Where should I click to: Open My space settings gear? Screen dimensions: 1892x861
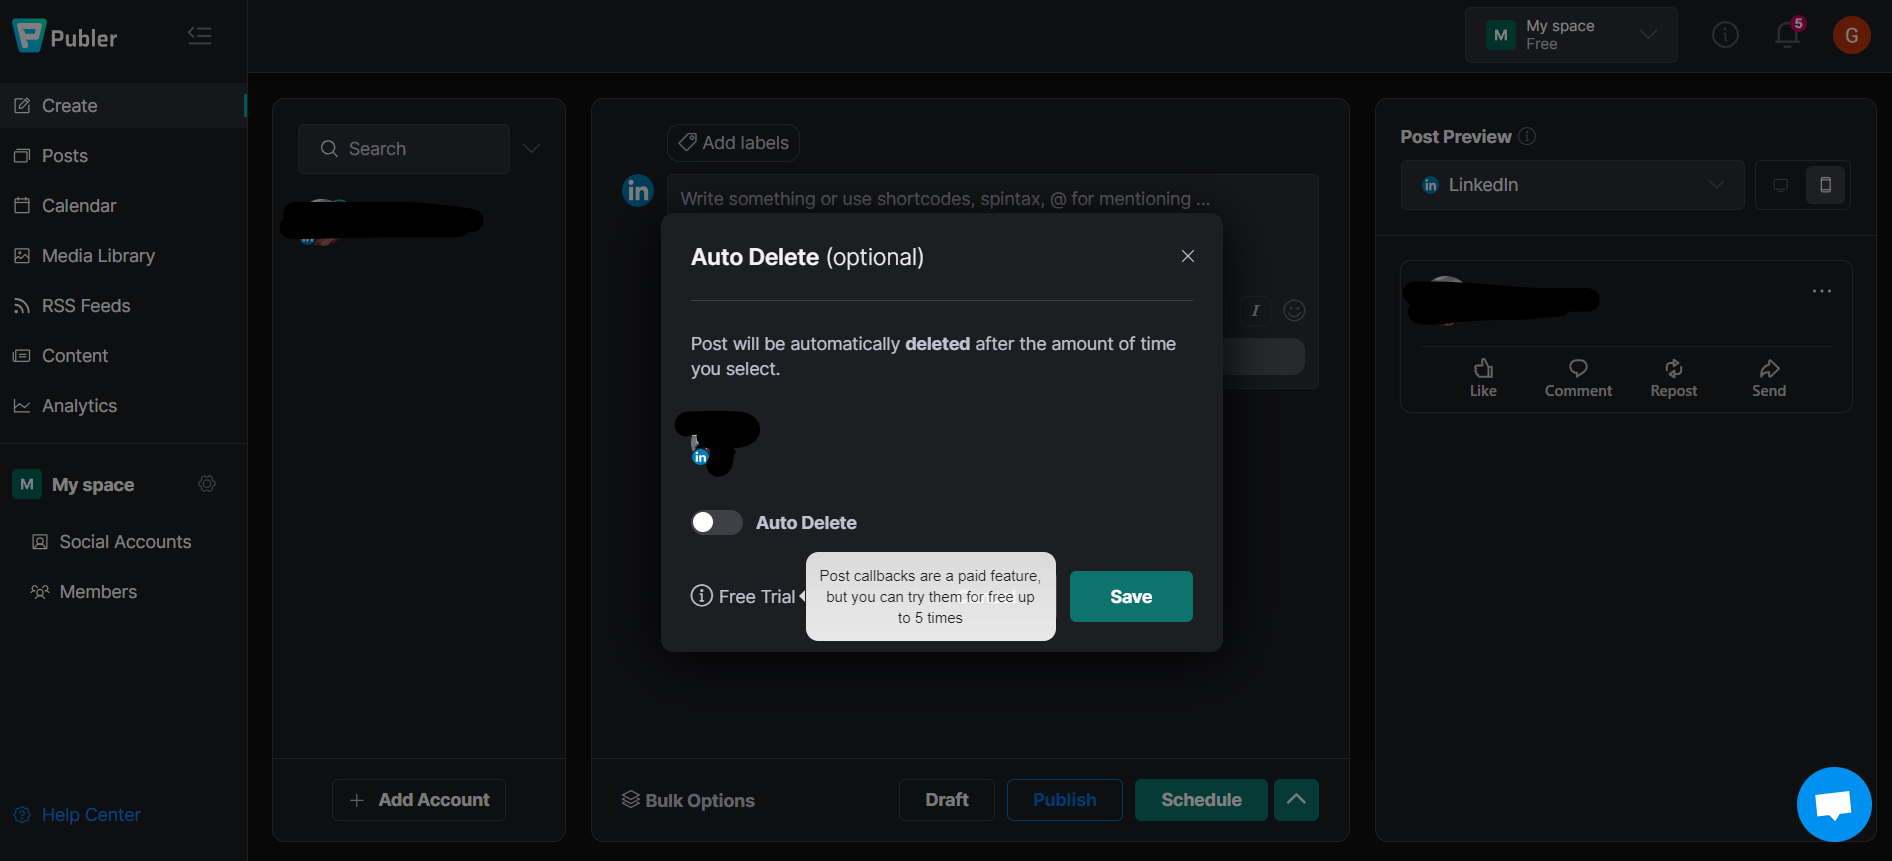pos(207,484)
